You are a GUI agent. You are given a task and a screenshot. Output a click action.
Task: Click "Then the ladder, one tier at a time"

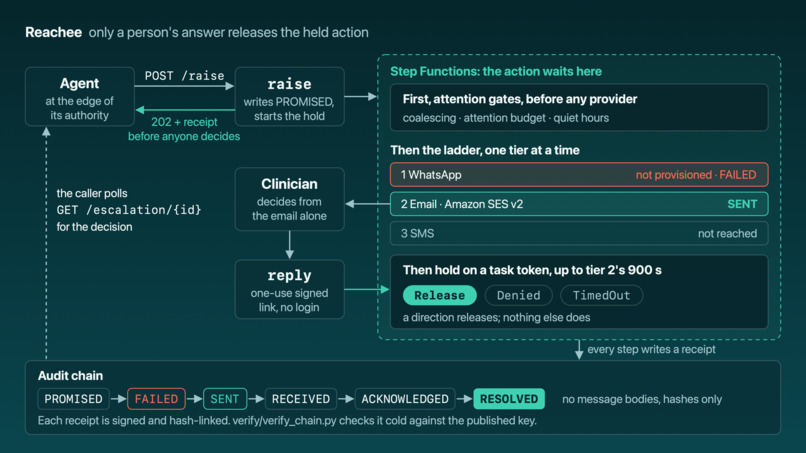(485, 150)
